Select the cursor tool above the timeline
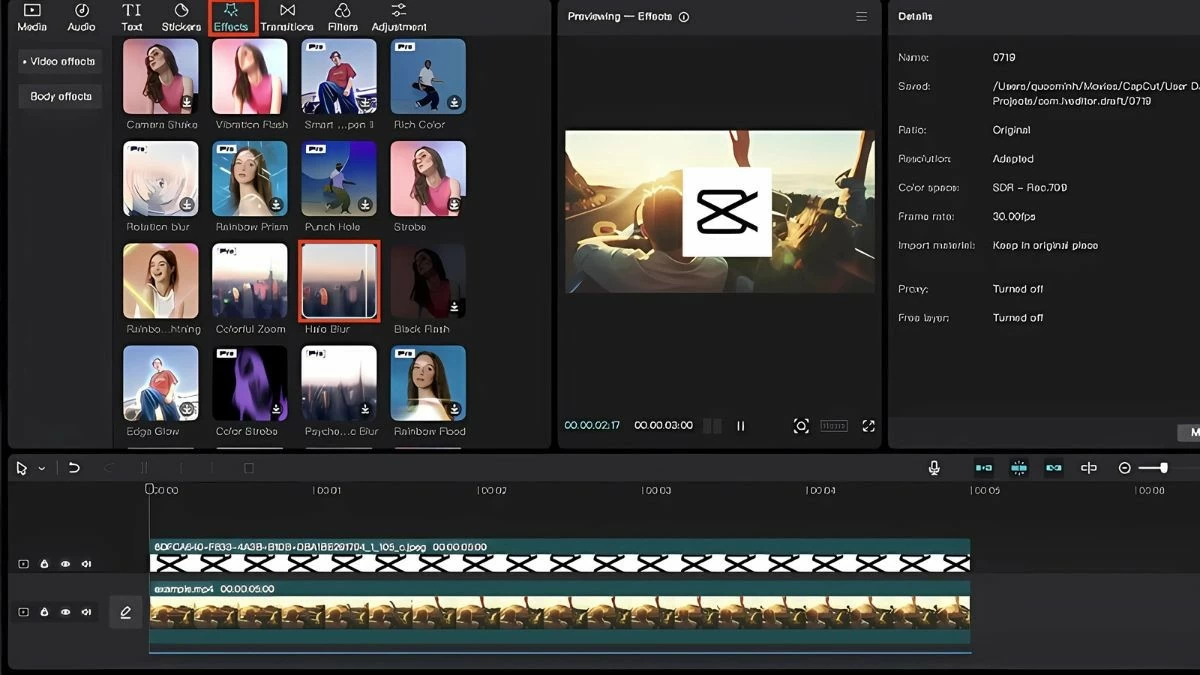Image resolution: width=1200 pixels, height=675 pixels. [22, 467]
